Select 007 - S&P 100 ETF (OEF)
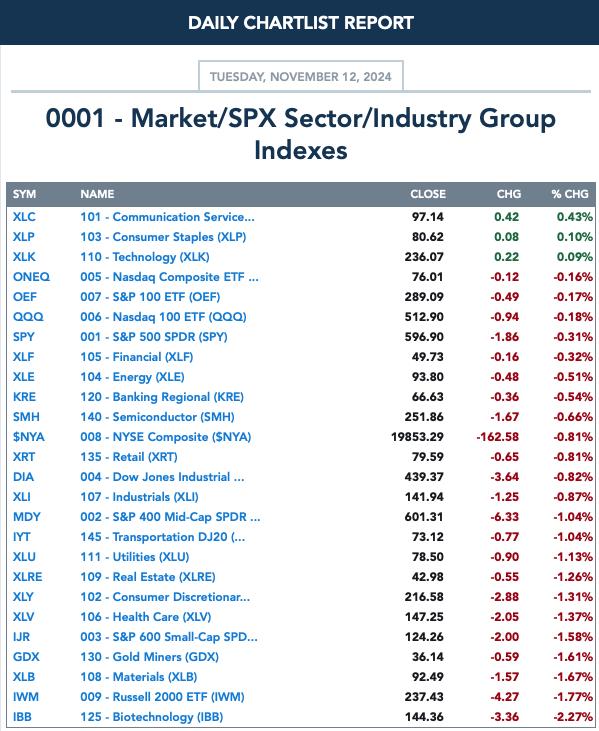 pyautogui.click(x=150, y=297)
